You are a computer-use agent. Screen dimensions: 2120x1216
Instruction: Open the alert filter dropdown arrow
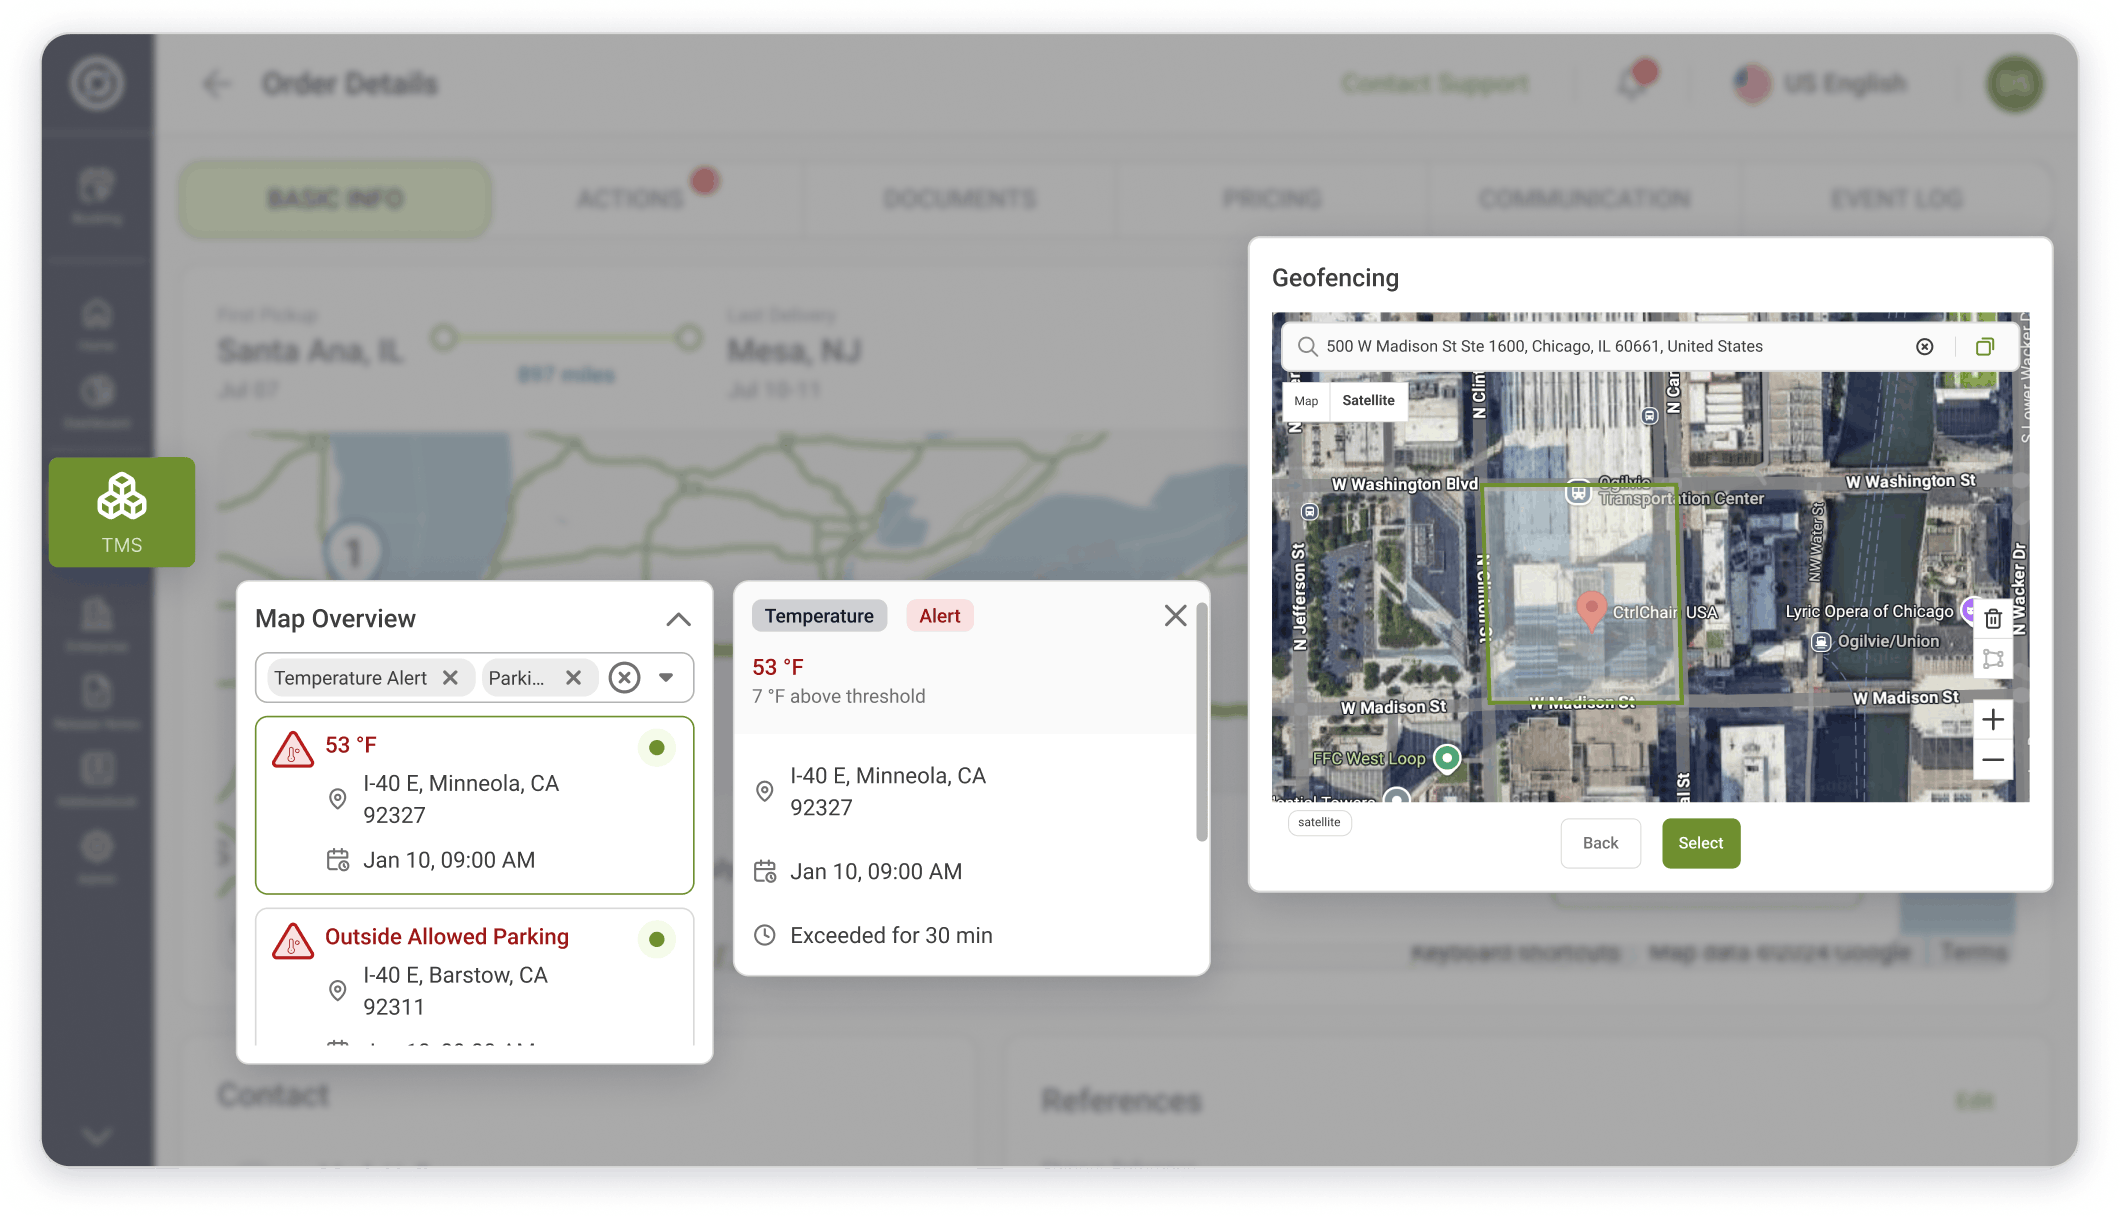(x=666, y=678)
